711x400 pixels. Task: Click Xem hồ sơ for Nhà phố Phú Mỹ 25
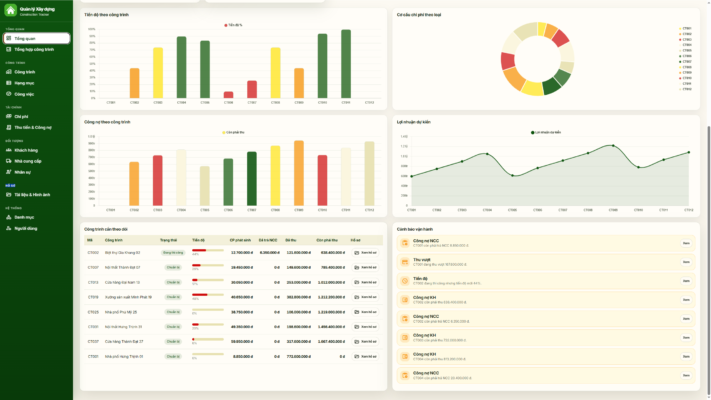tap(365, 312)
